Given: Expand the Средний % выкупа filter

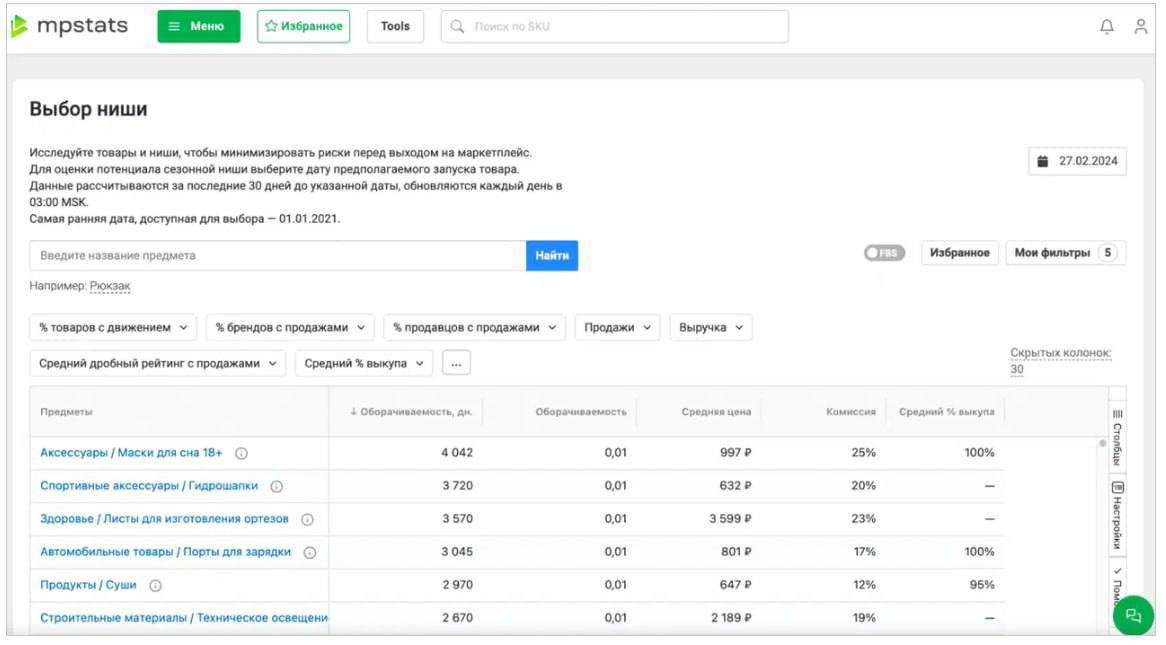Looking at the screenshot, I should pyautogui.click(x=364, y=363).
